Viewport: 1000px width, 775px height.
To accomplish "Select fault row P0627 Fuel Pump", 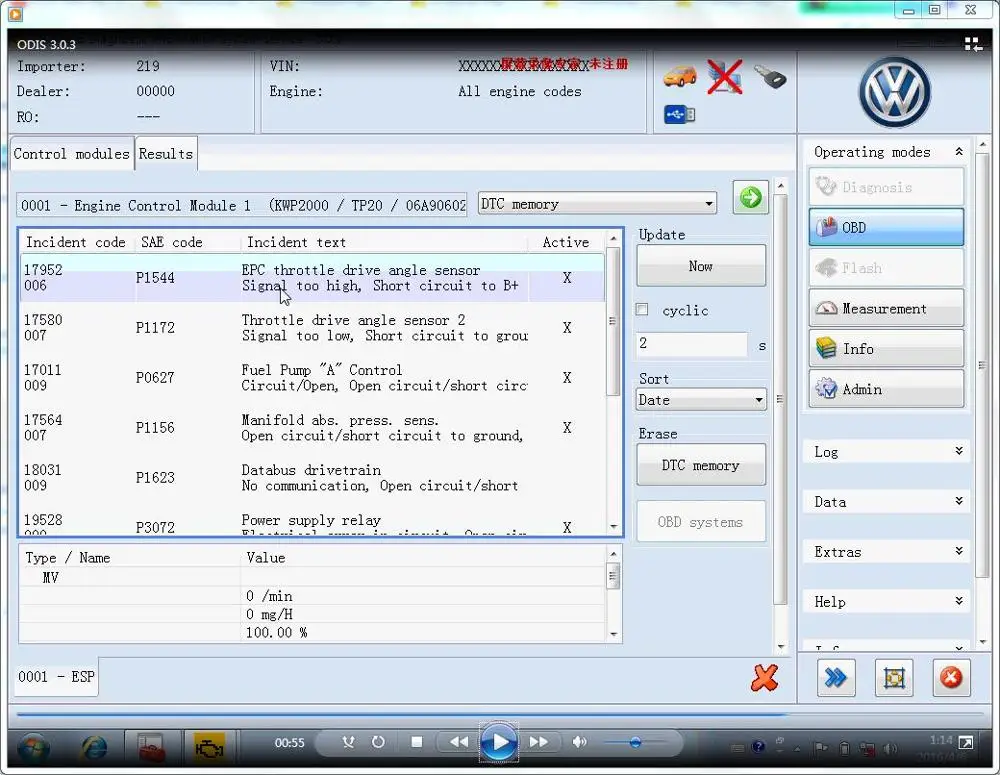I will coord(312,378).
